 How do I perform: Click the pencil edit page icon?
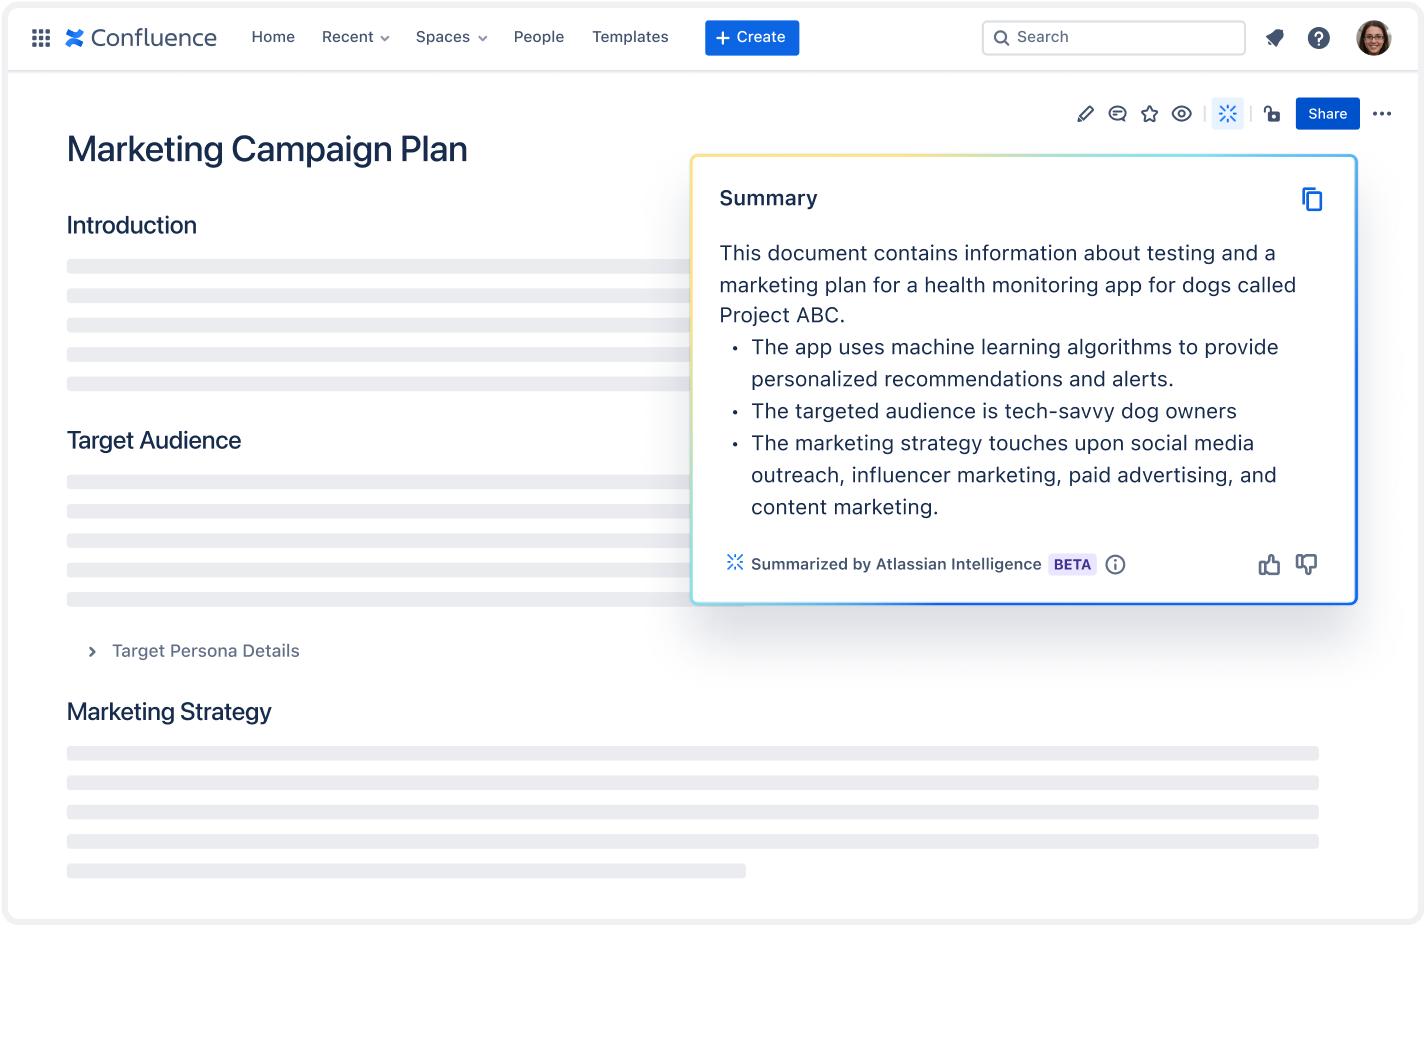(1085, 114)
